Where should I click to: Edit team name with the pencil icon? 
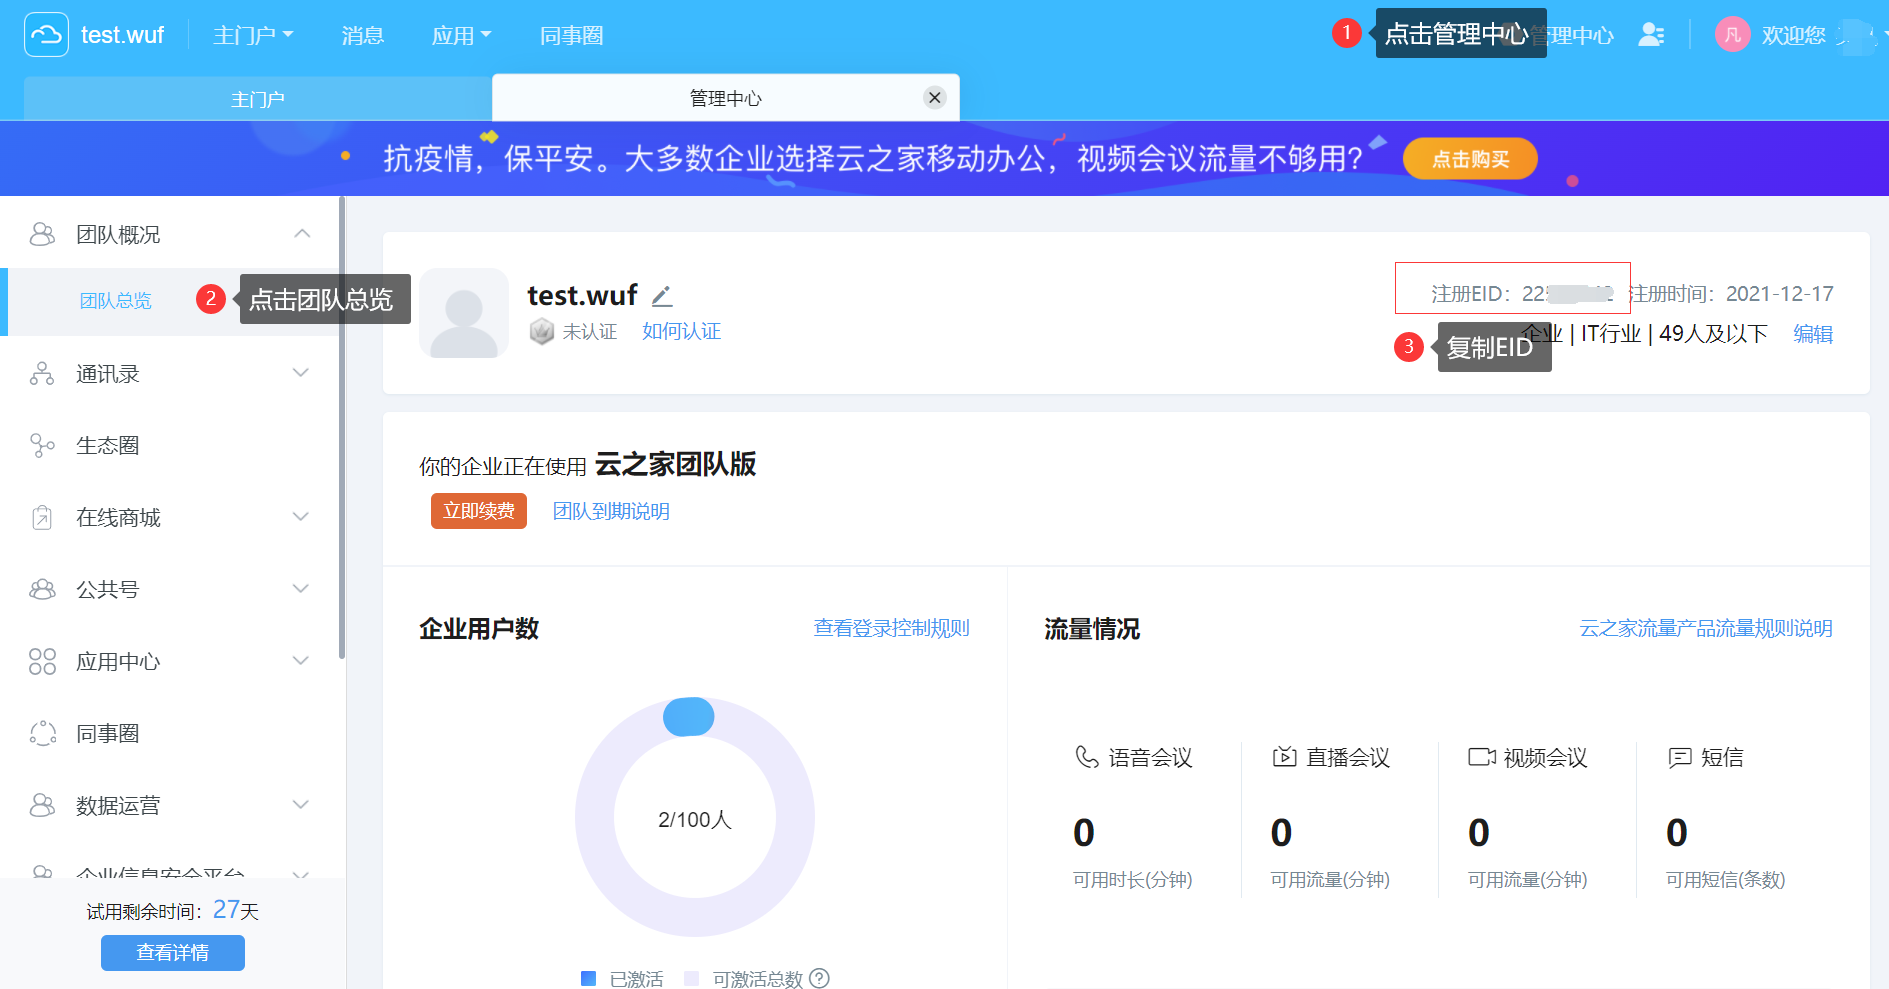(x=662, y=296)
